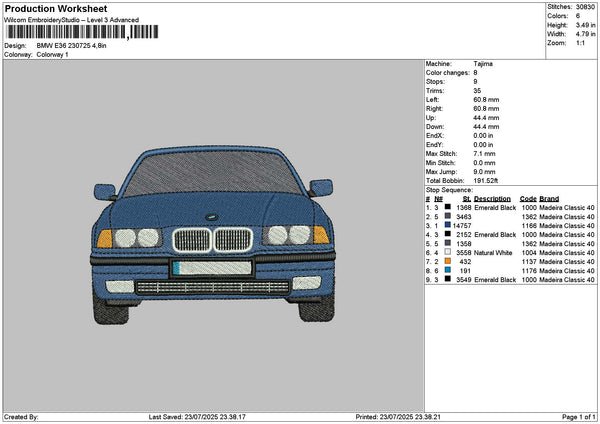The height and width of the screenshot is (424, 600).
Task: Click the Page 1 of 1 footer label
Action: click(579, 417)
